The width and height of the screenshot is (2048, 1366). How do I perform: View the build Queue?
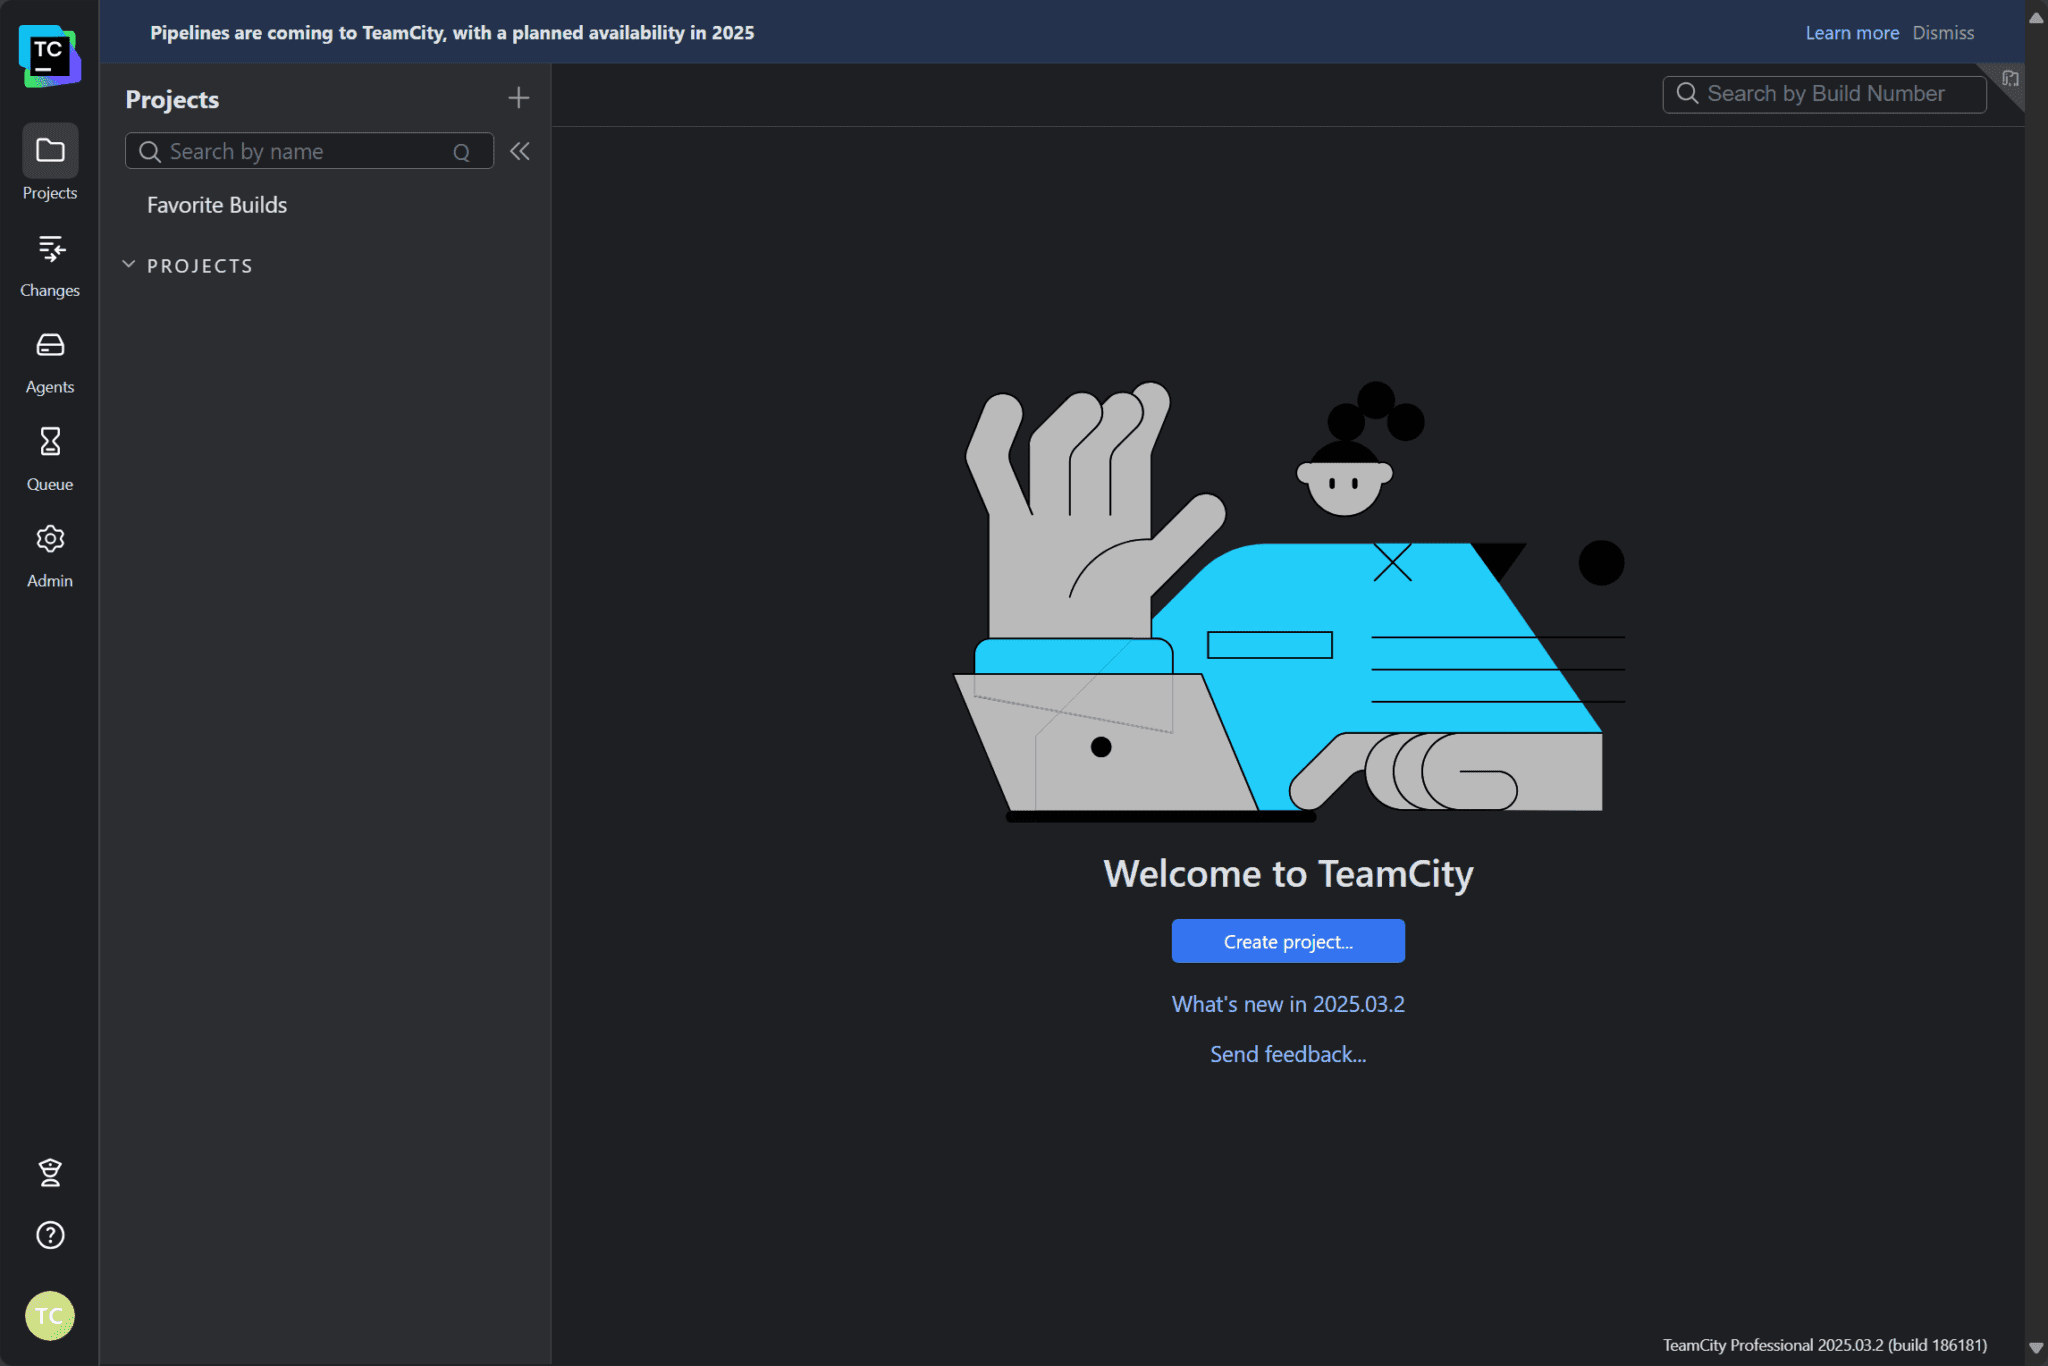49,450
